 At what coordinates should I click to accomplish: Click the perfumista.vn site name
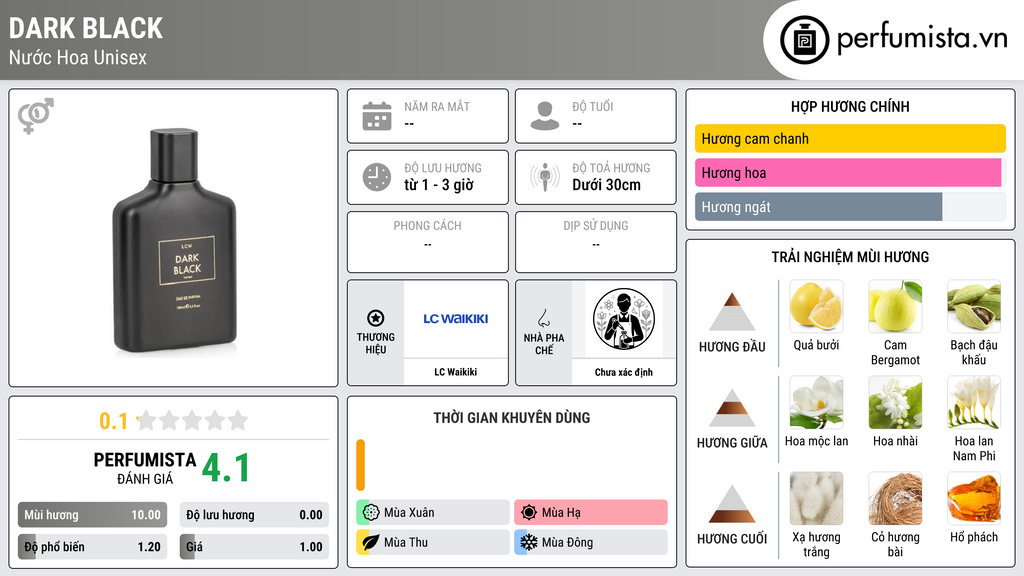point(922,39)
